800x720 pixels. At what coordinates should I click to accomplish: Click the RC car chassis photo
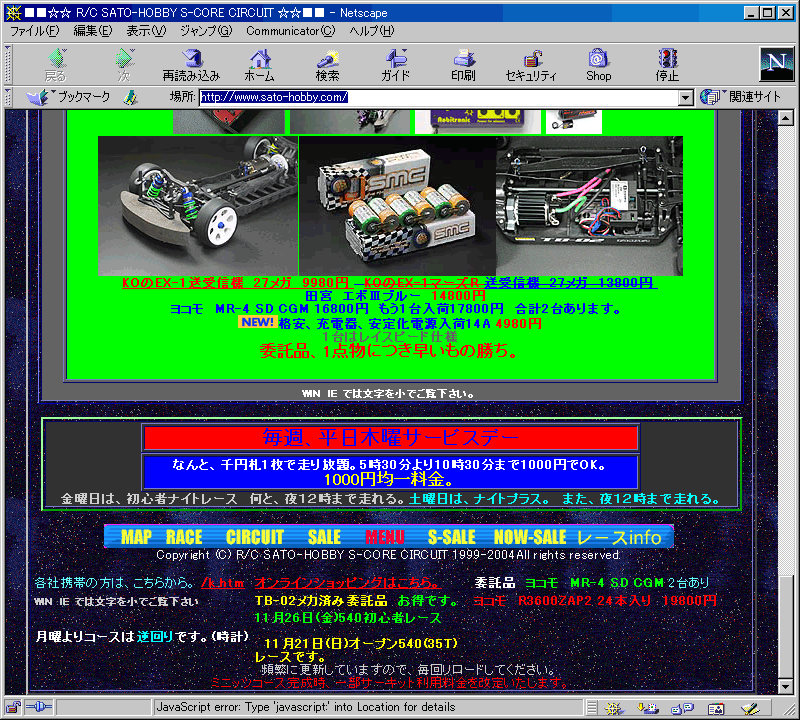point(198,206)
